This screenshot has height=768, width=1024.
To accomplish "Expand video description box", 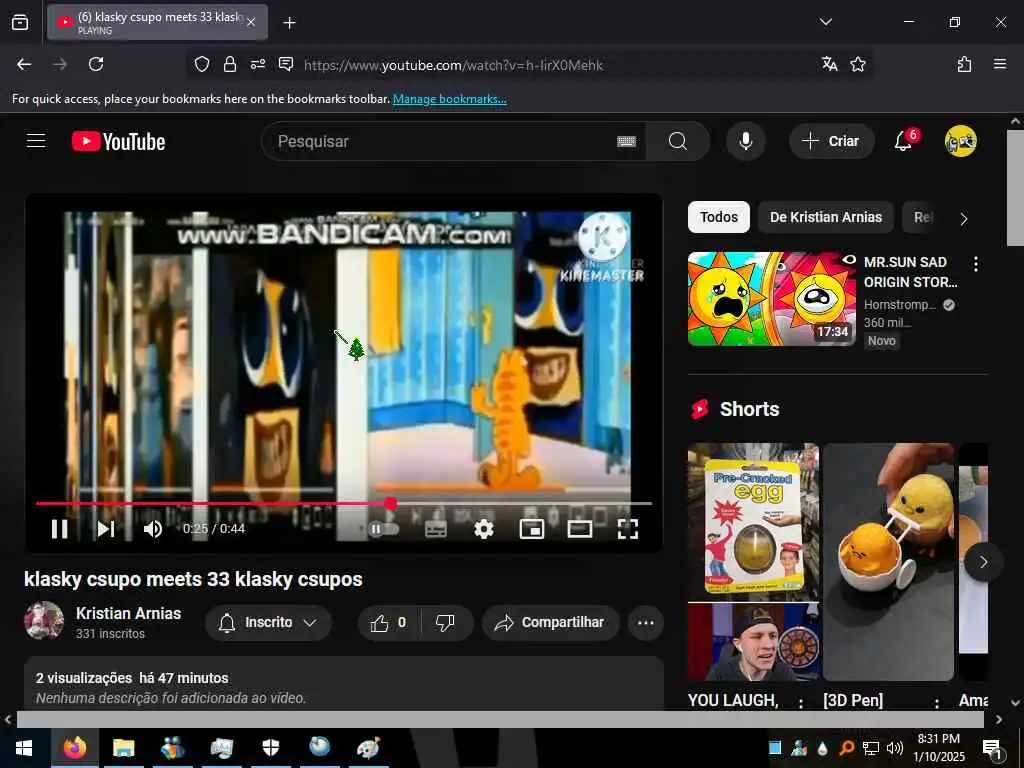I will coord(344,684).
